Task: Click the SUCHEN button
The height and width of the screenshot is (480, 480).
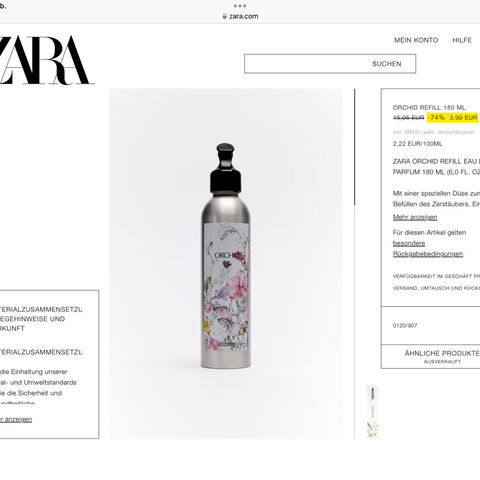Action: [387, 64]
